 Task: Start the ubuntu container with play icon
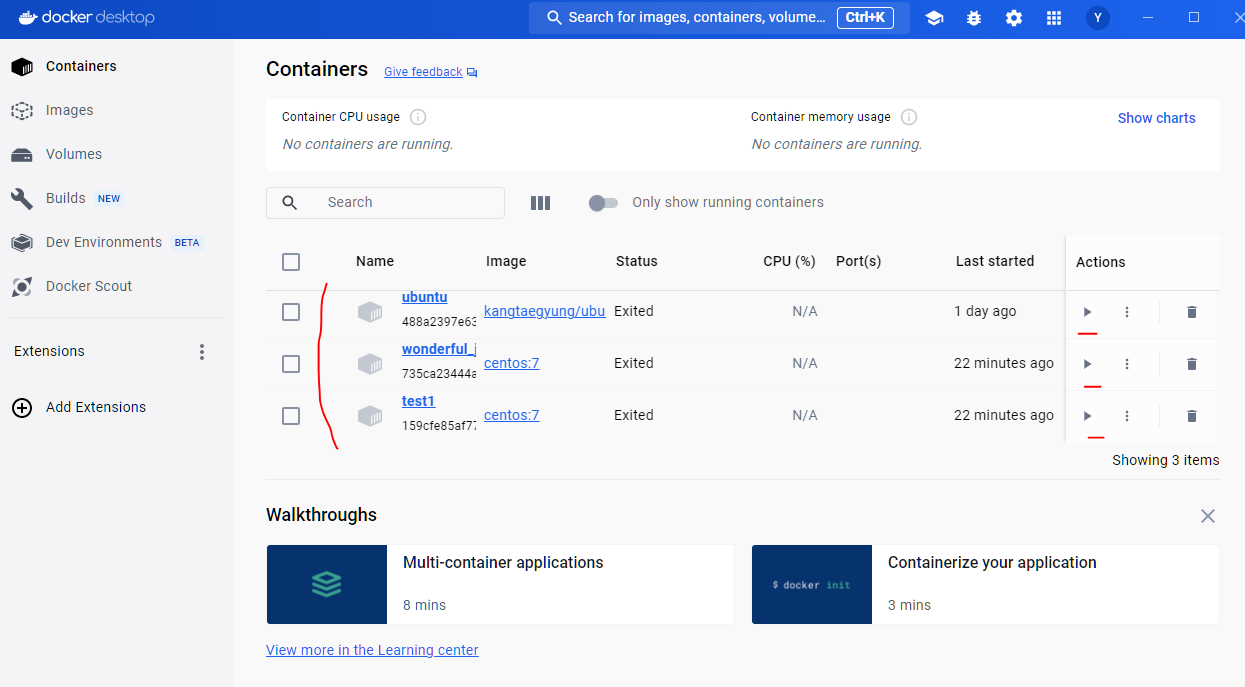[x=1087, y=312]
